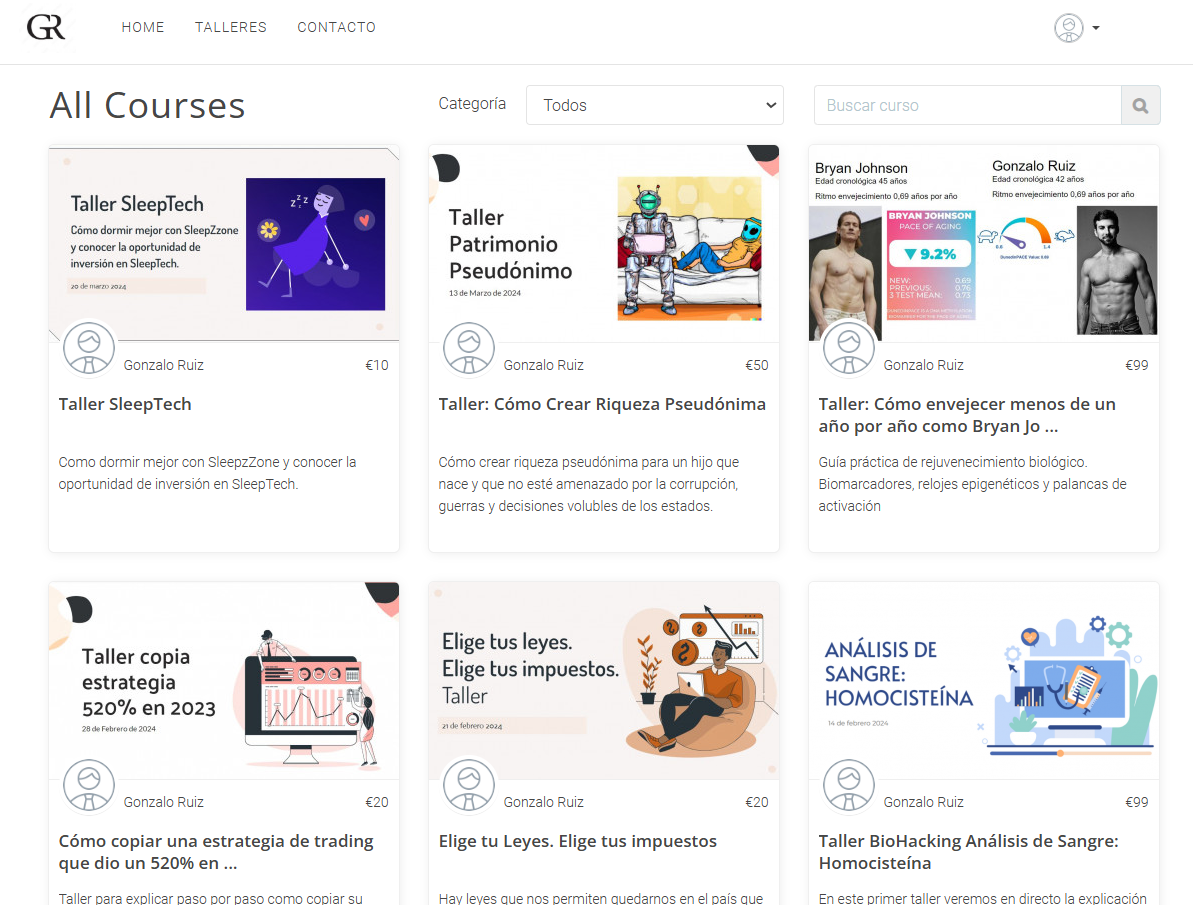This screenshot has height=905, width=1193.
Task: Click instructor avatar on Bryan Johnson workshop card
Action: click(849, 348)
